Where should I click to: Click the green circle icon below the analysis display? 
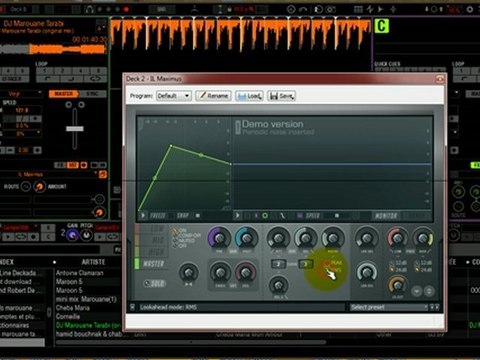[265, 216]
